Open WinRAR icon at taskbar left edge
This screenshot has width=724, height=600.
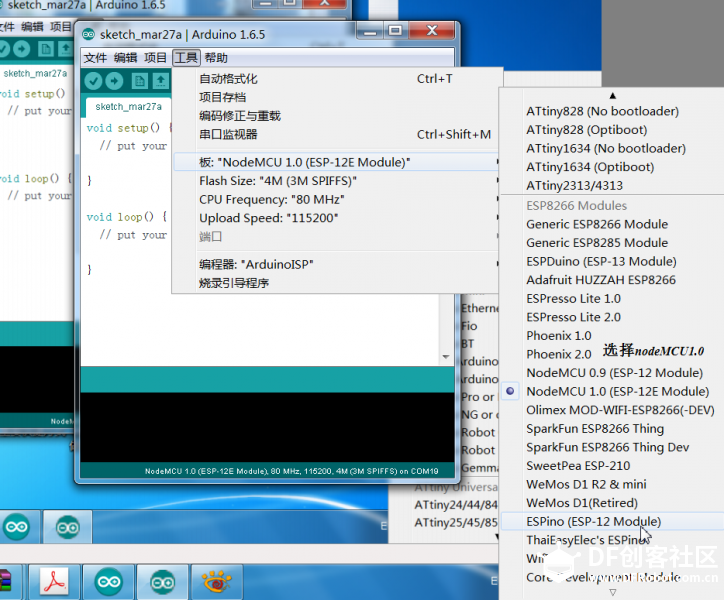pyautogui.click(x=6, y=581)
